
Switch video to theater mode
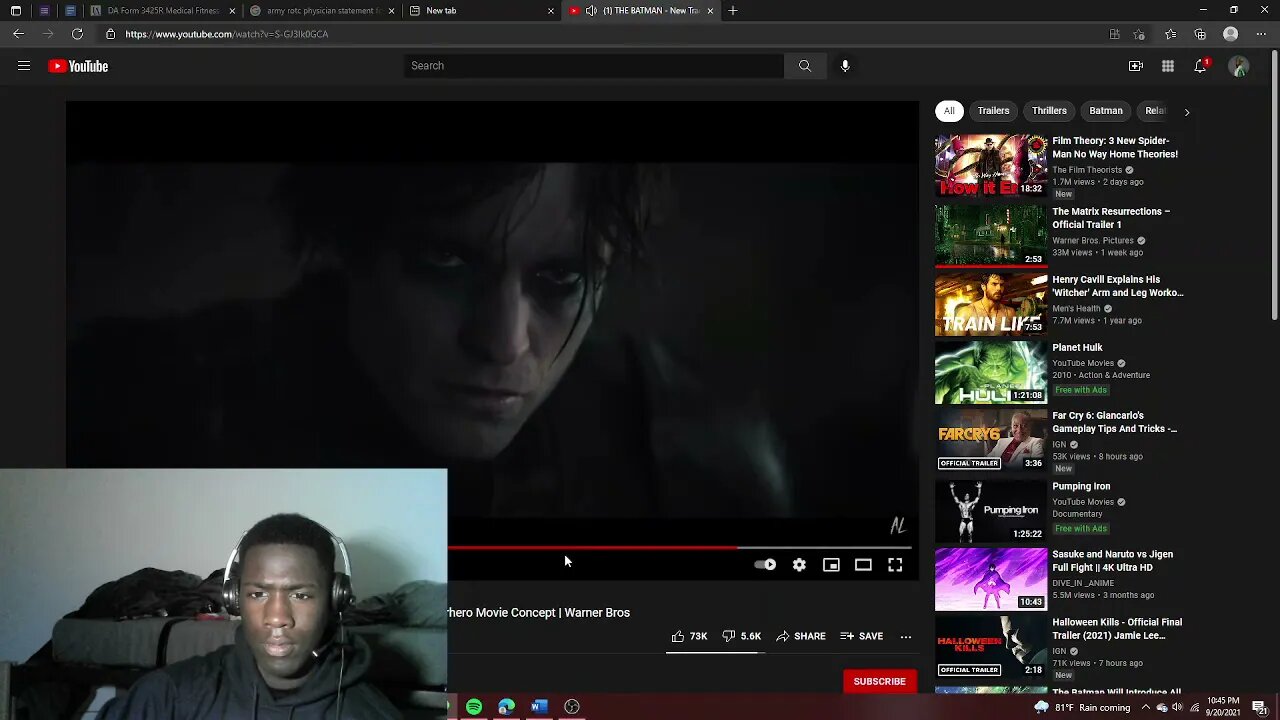tap(863, 565)
